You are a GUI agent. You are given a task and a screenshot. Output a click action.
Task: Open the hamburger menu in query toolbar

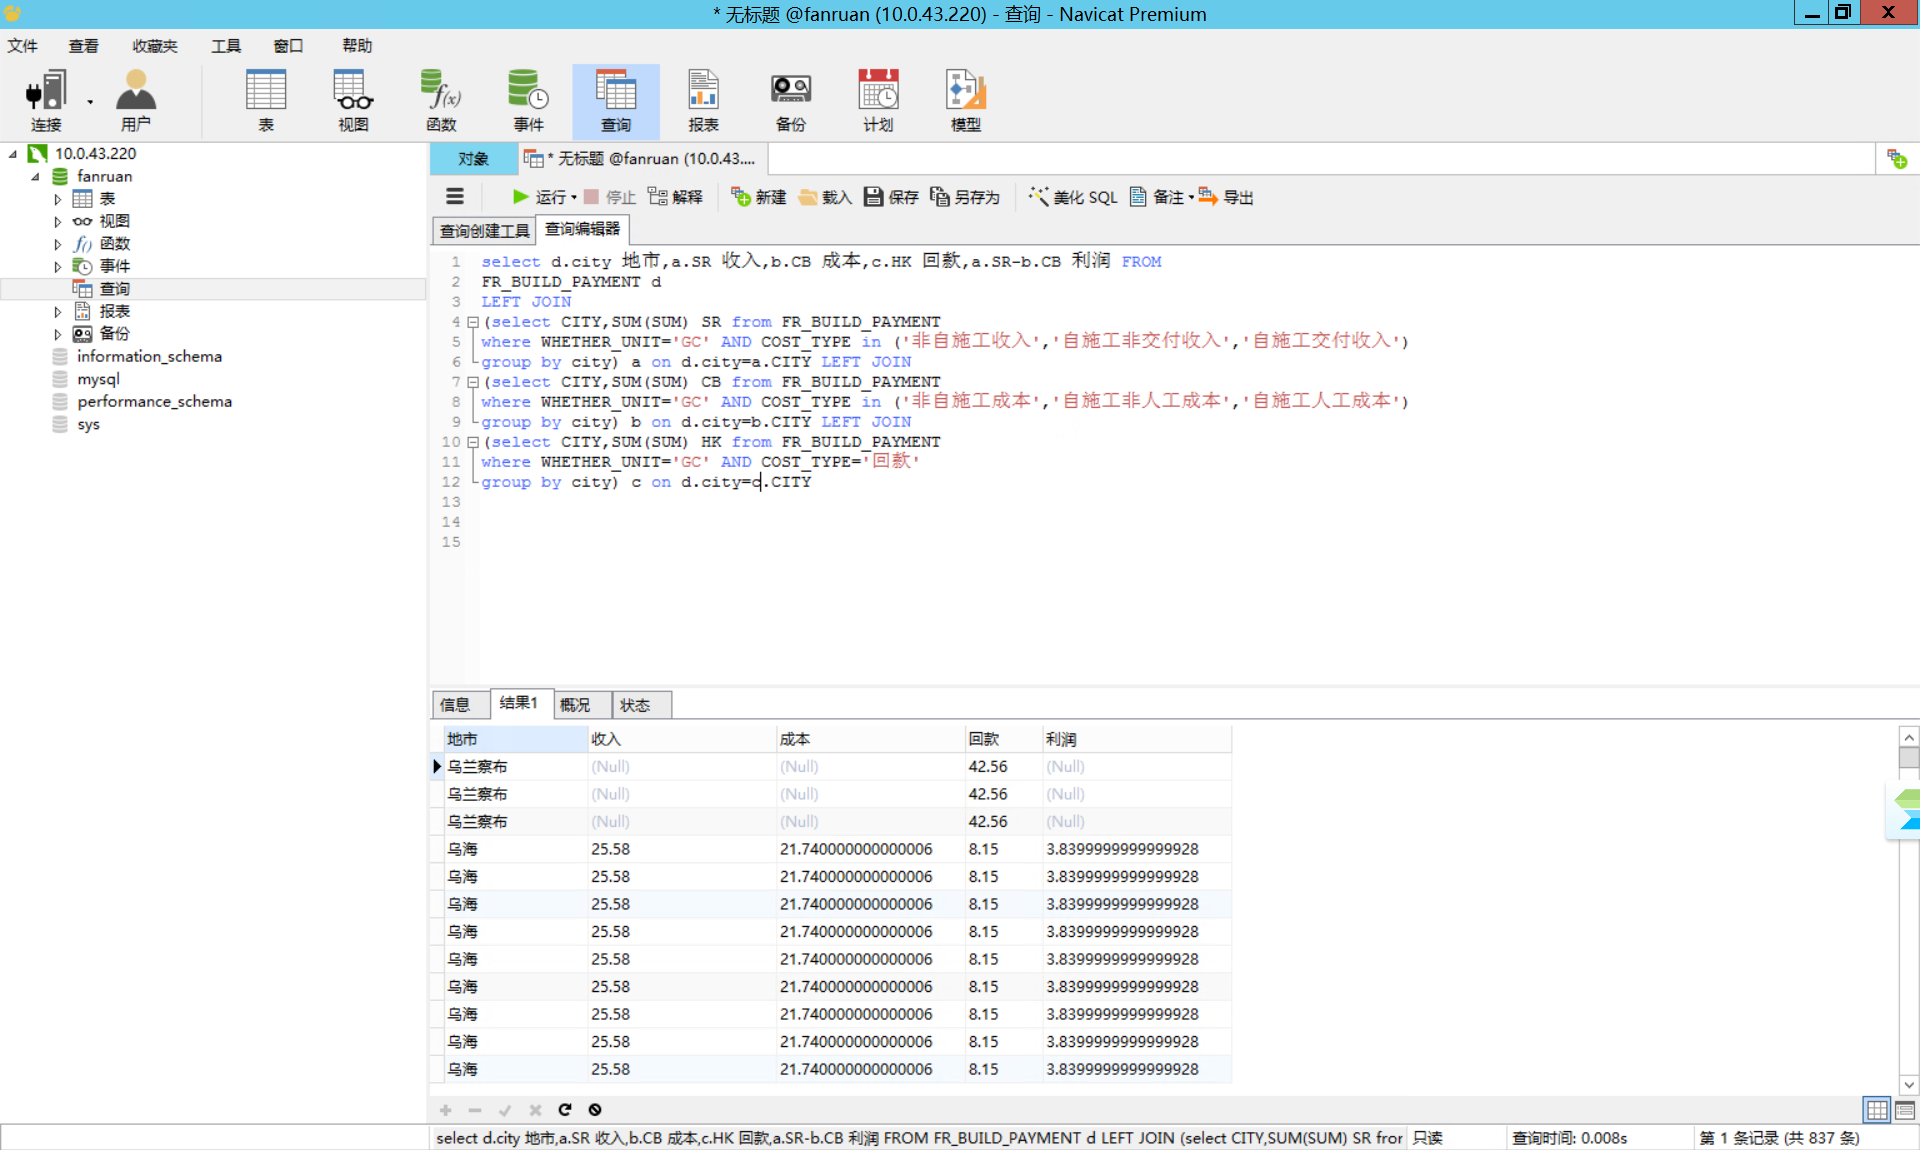455,197
